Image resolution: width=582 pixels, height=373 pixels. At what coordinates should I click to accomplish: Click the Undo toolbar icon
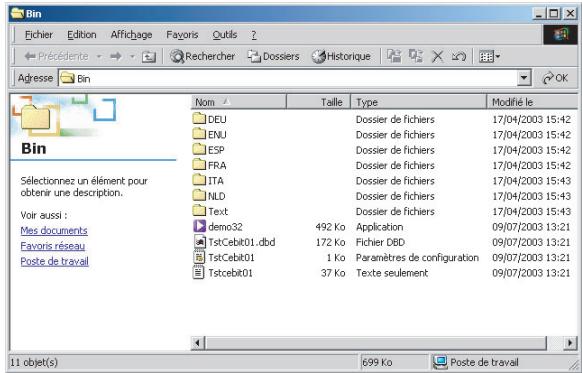click(x=459, y=56)
